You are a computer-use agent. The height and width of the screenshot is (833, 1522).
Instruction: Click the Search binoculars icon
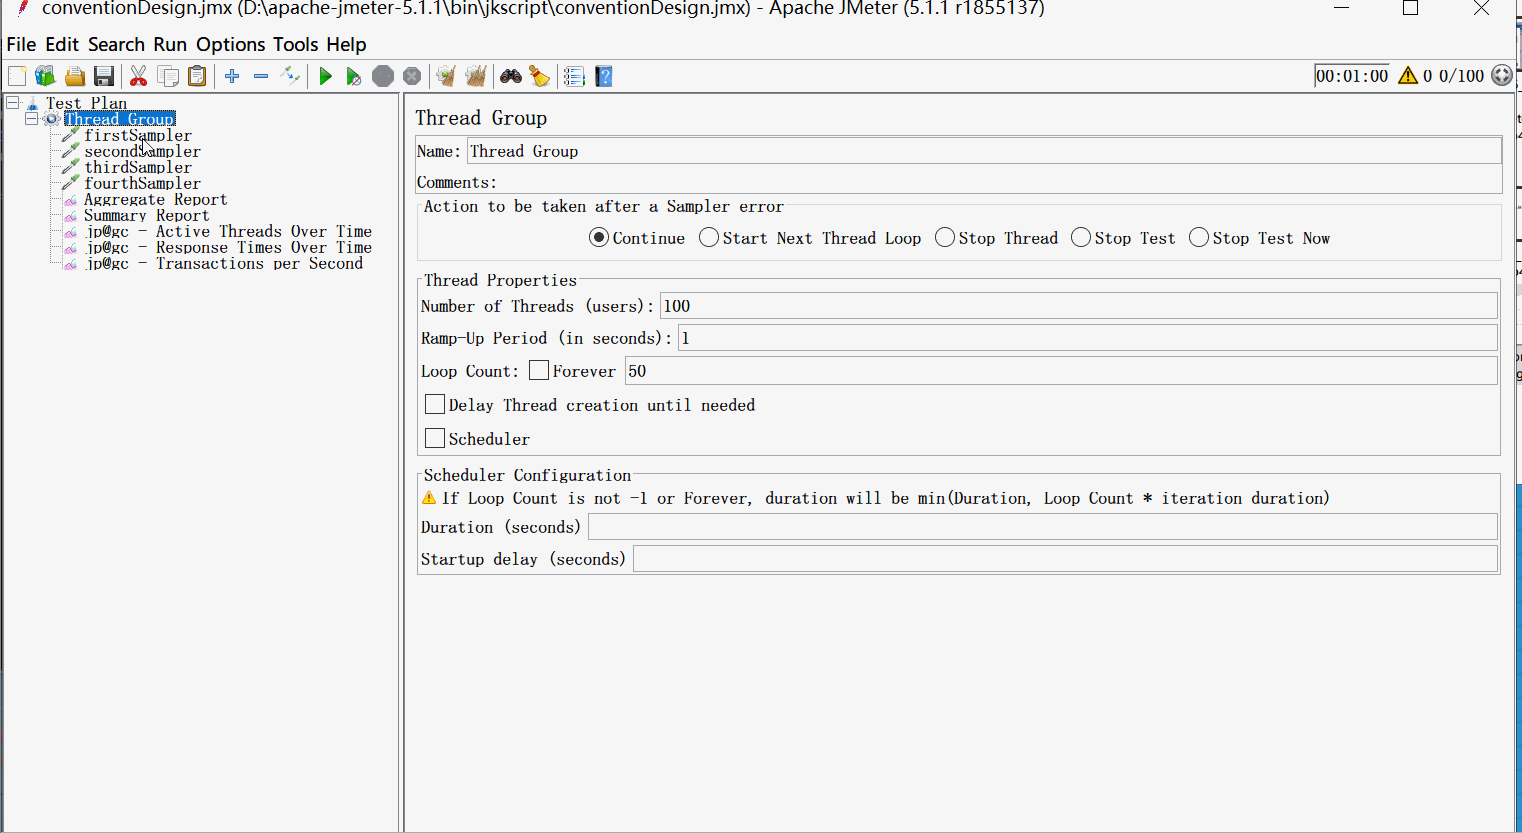coord(511,77)
